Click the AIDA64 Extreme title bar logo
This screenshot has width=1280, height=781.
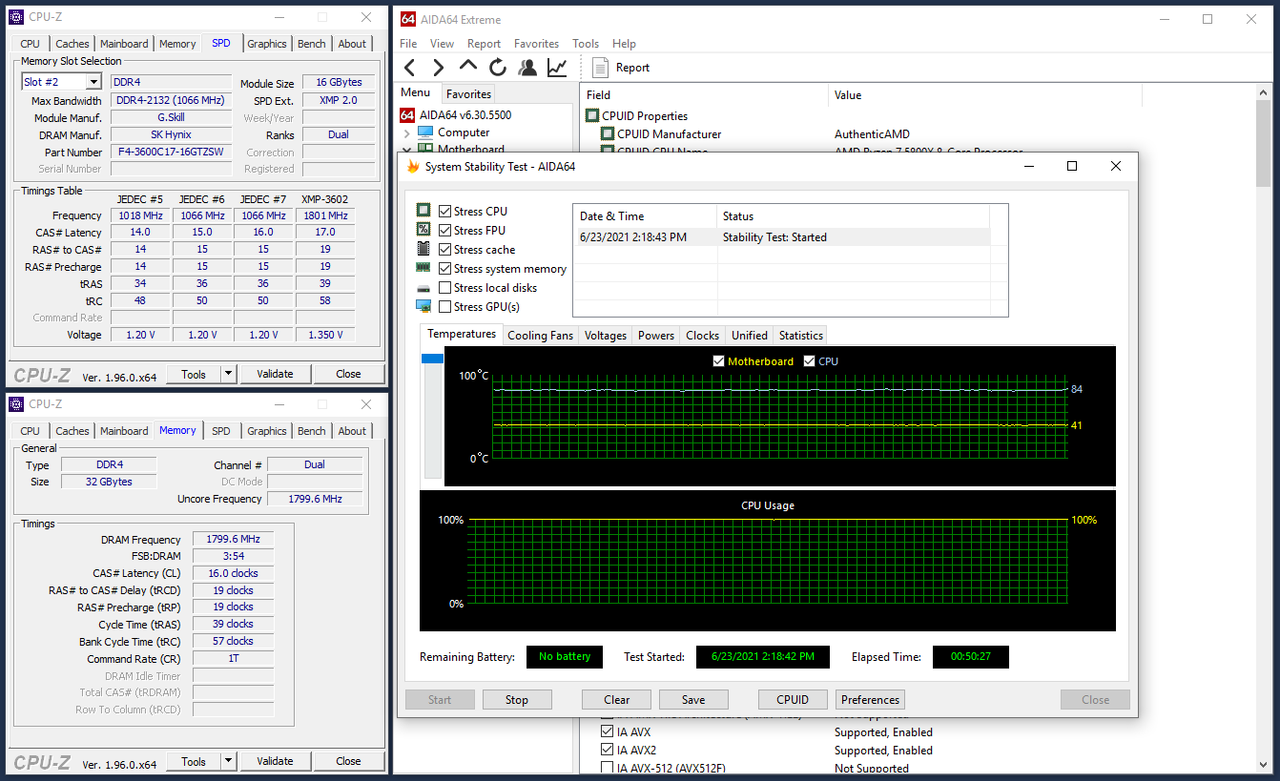point(406,19)
